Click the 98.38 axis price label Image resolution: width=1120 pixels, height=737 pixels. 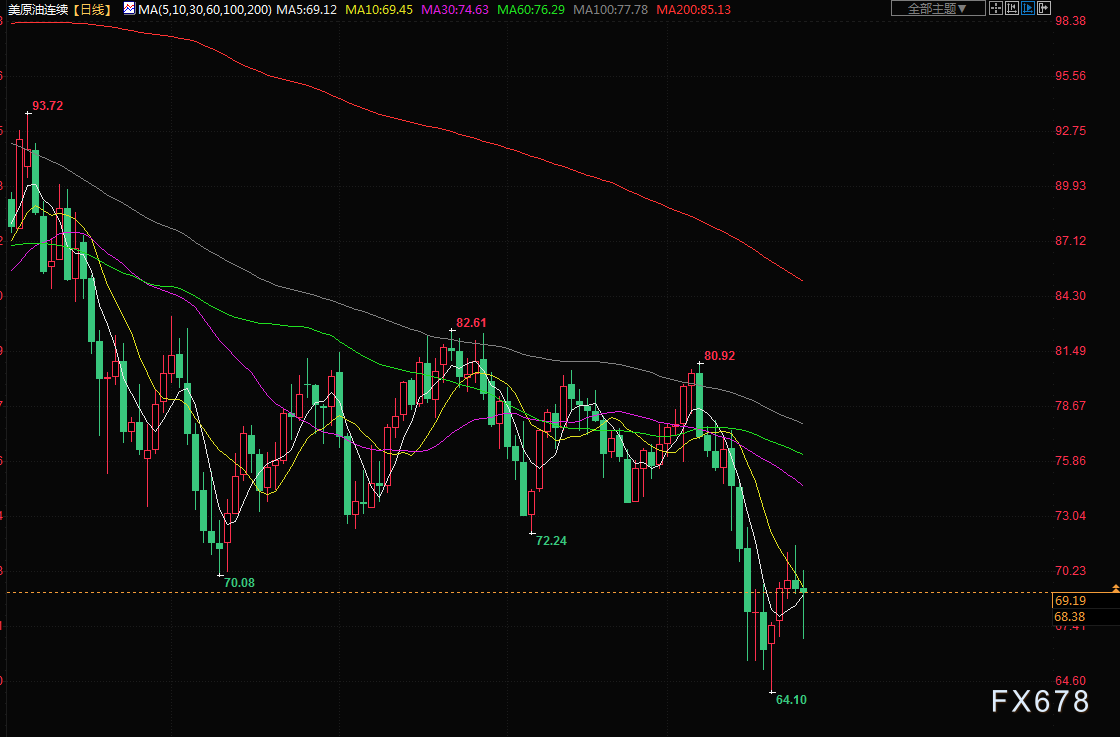1070,21
